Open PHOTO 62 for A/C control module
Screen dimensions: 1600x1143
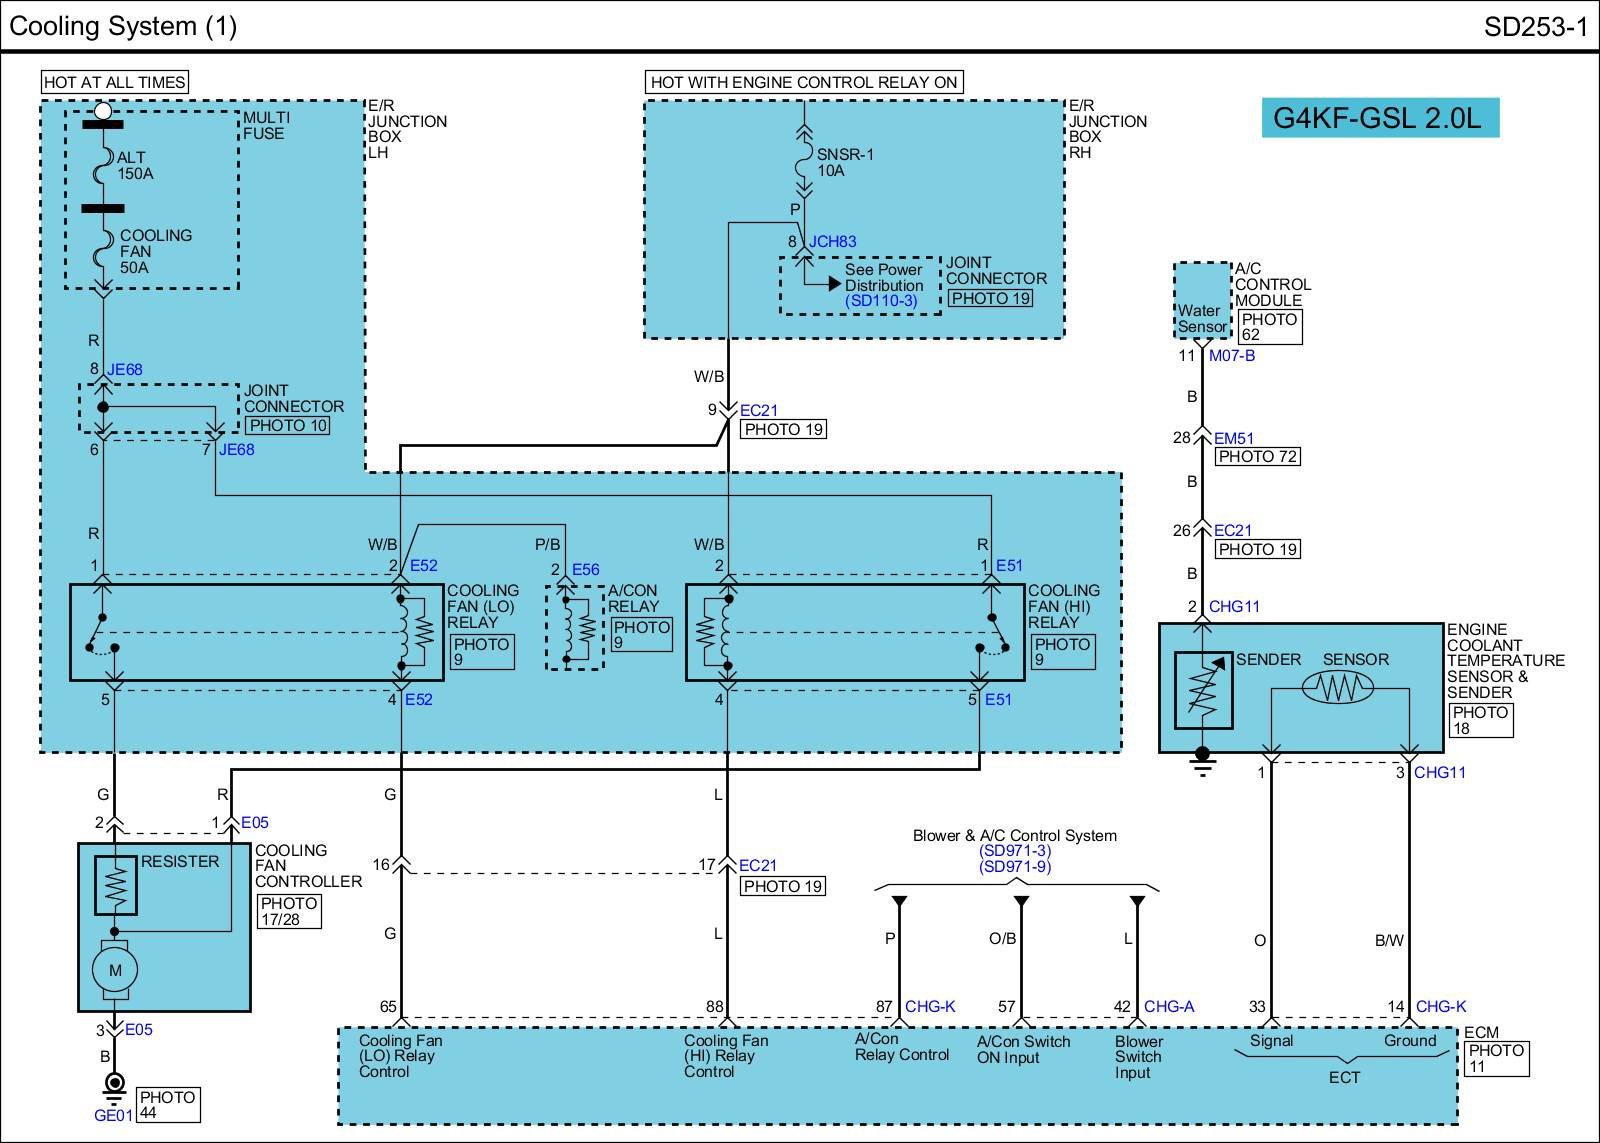point(1268,327)
